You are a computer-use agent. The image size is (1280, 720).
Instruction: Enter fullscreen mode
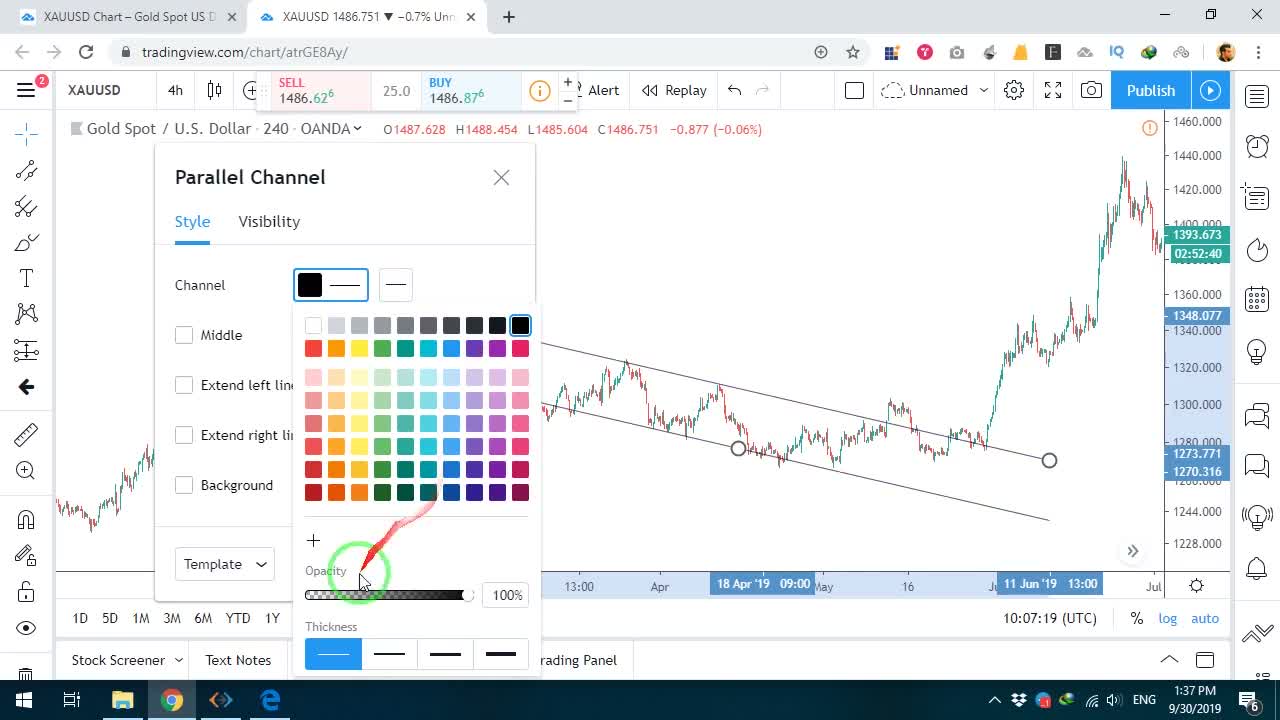[1053, 90]
